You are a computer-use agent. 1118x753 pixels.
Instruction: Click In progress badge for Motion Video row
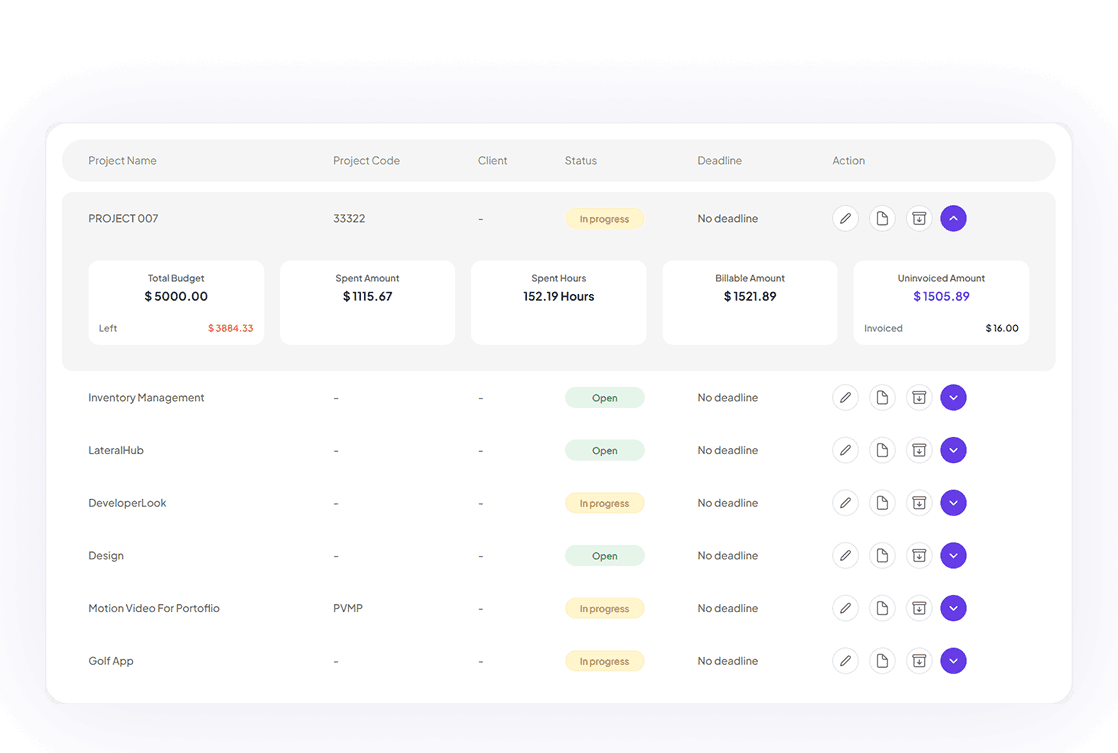click(x=605, y=609)
